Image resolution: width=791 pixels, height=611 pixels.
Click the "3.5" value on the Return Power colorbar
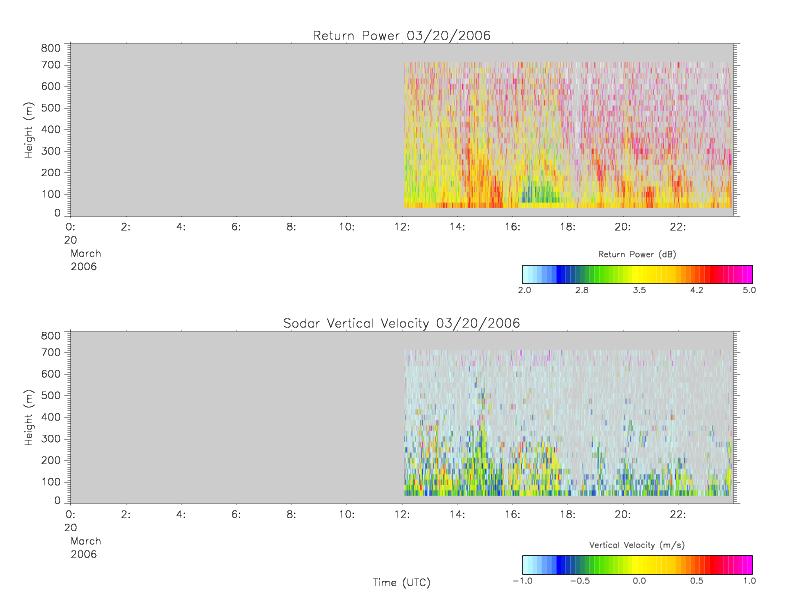[x=639, y=290]
